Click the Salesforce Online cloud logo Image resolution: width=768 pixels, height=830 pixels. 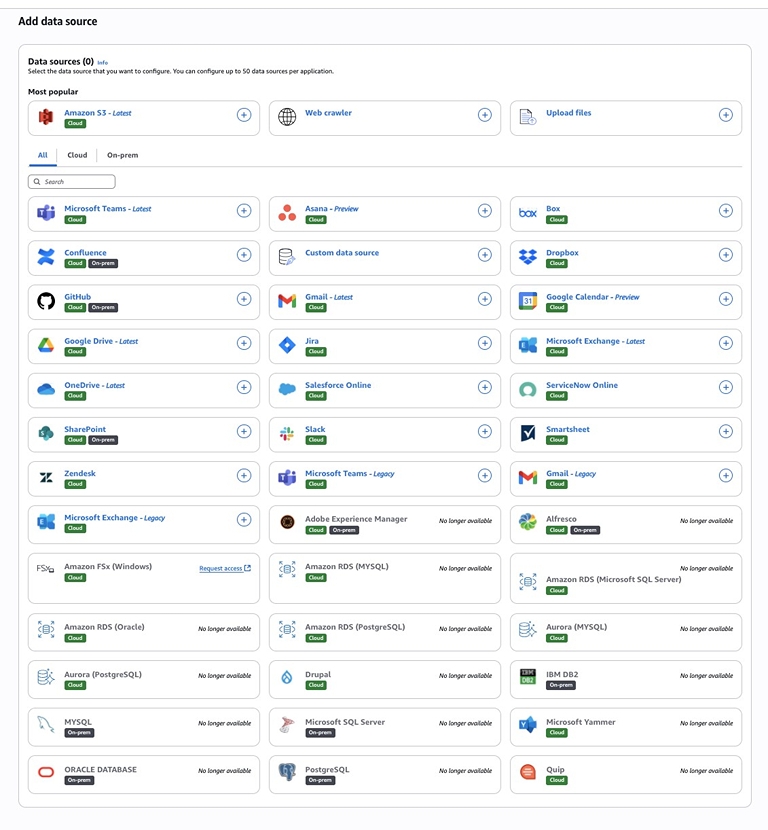pyautogui.click(x=287, y=389)
